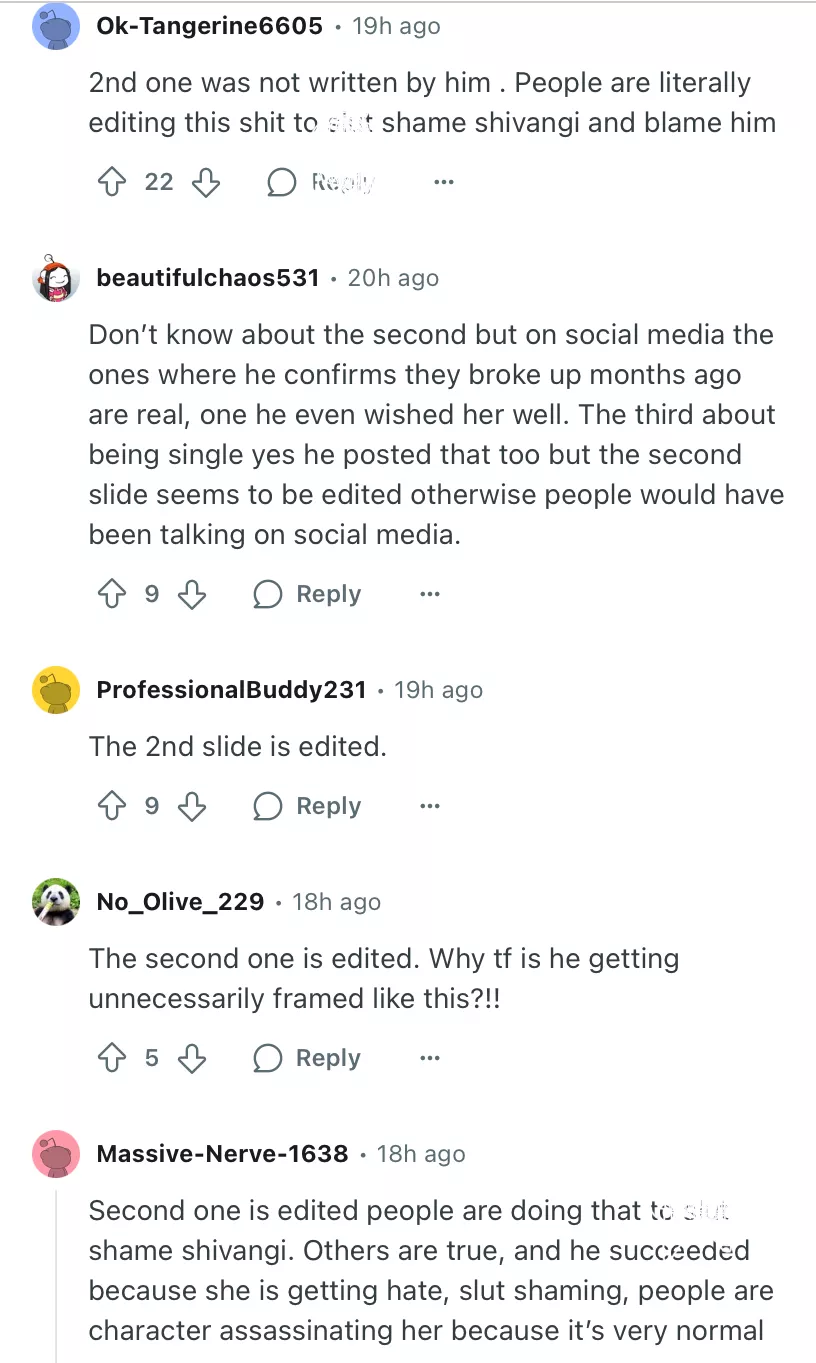Reply to No_Olive_229's comment

(x=308, y=1058)
